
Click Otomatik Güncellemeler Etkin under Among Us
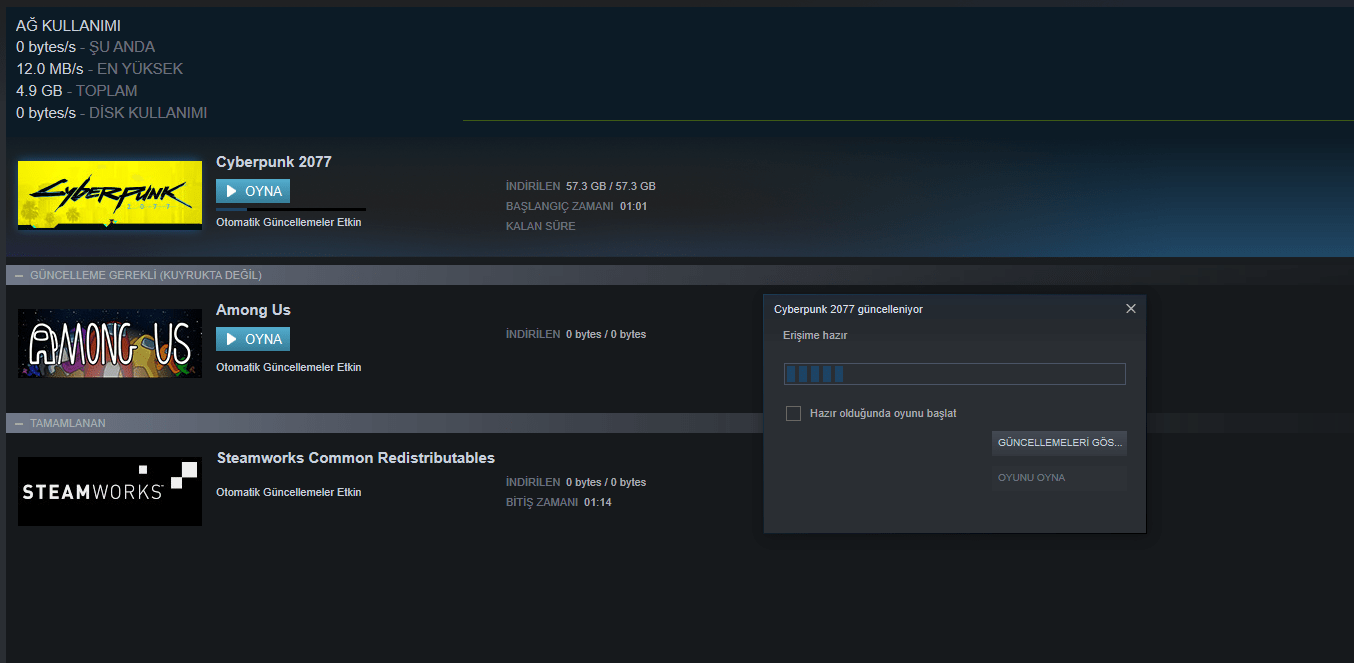tap(289, 367)
